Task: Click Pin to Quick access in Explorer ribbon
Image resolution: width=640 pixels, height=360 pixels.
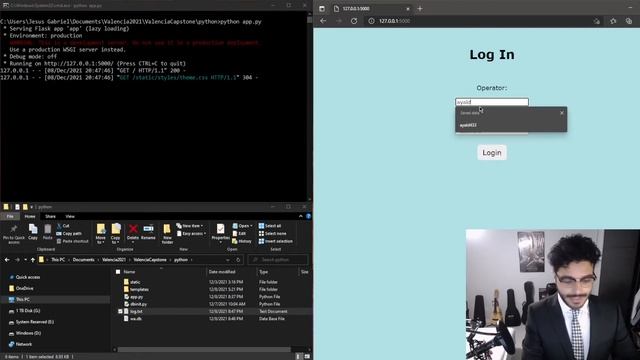Action: [x=13, y=233]
